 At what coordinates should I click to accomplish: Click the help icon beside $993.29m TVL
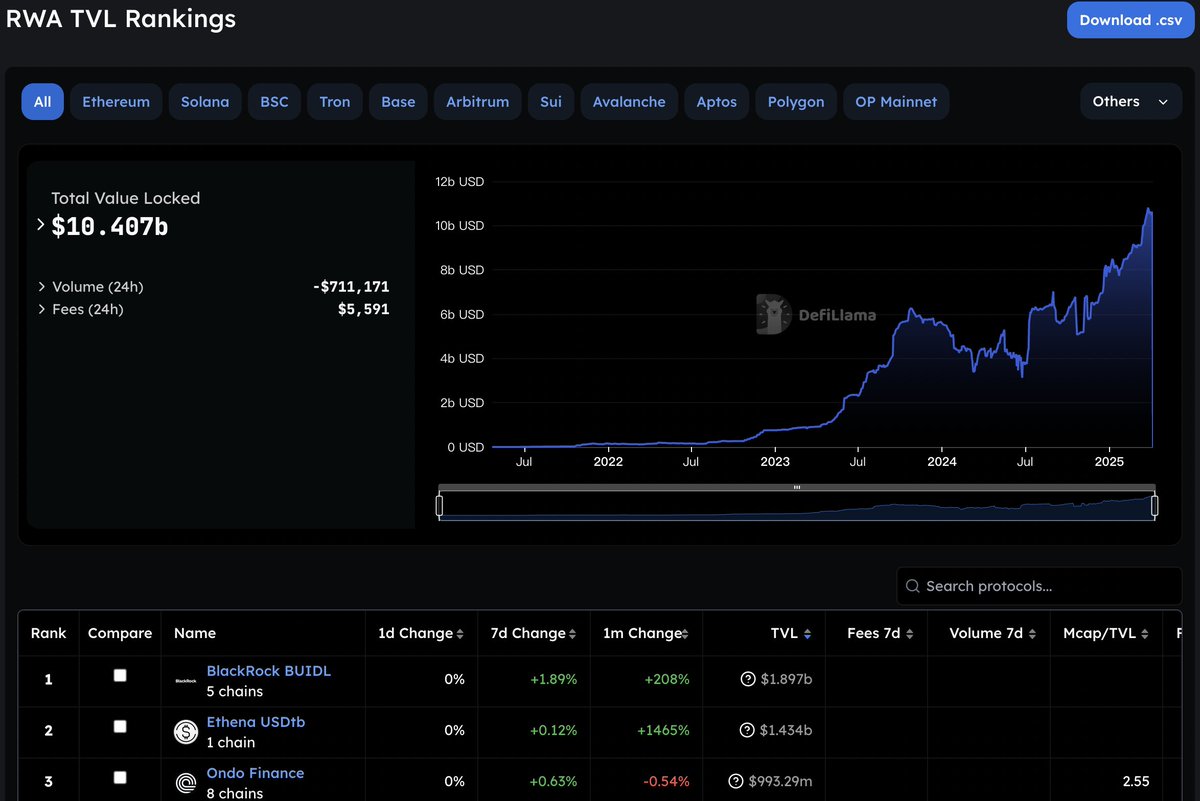click(737, 782)
